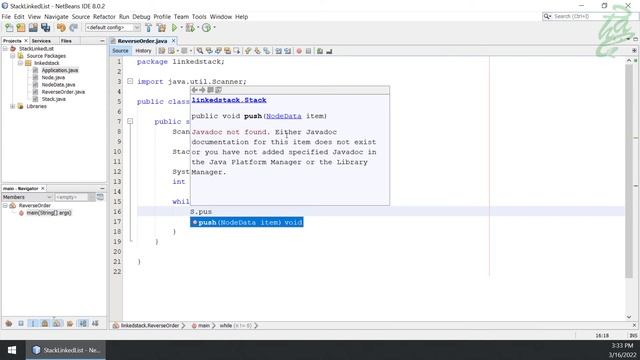The height and width of the screenshot is (360, 640).
Task: Click Find Next Occurrence editor icon
Action: (x=218, y=51)
